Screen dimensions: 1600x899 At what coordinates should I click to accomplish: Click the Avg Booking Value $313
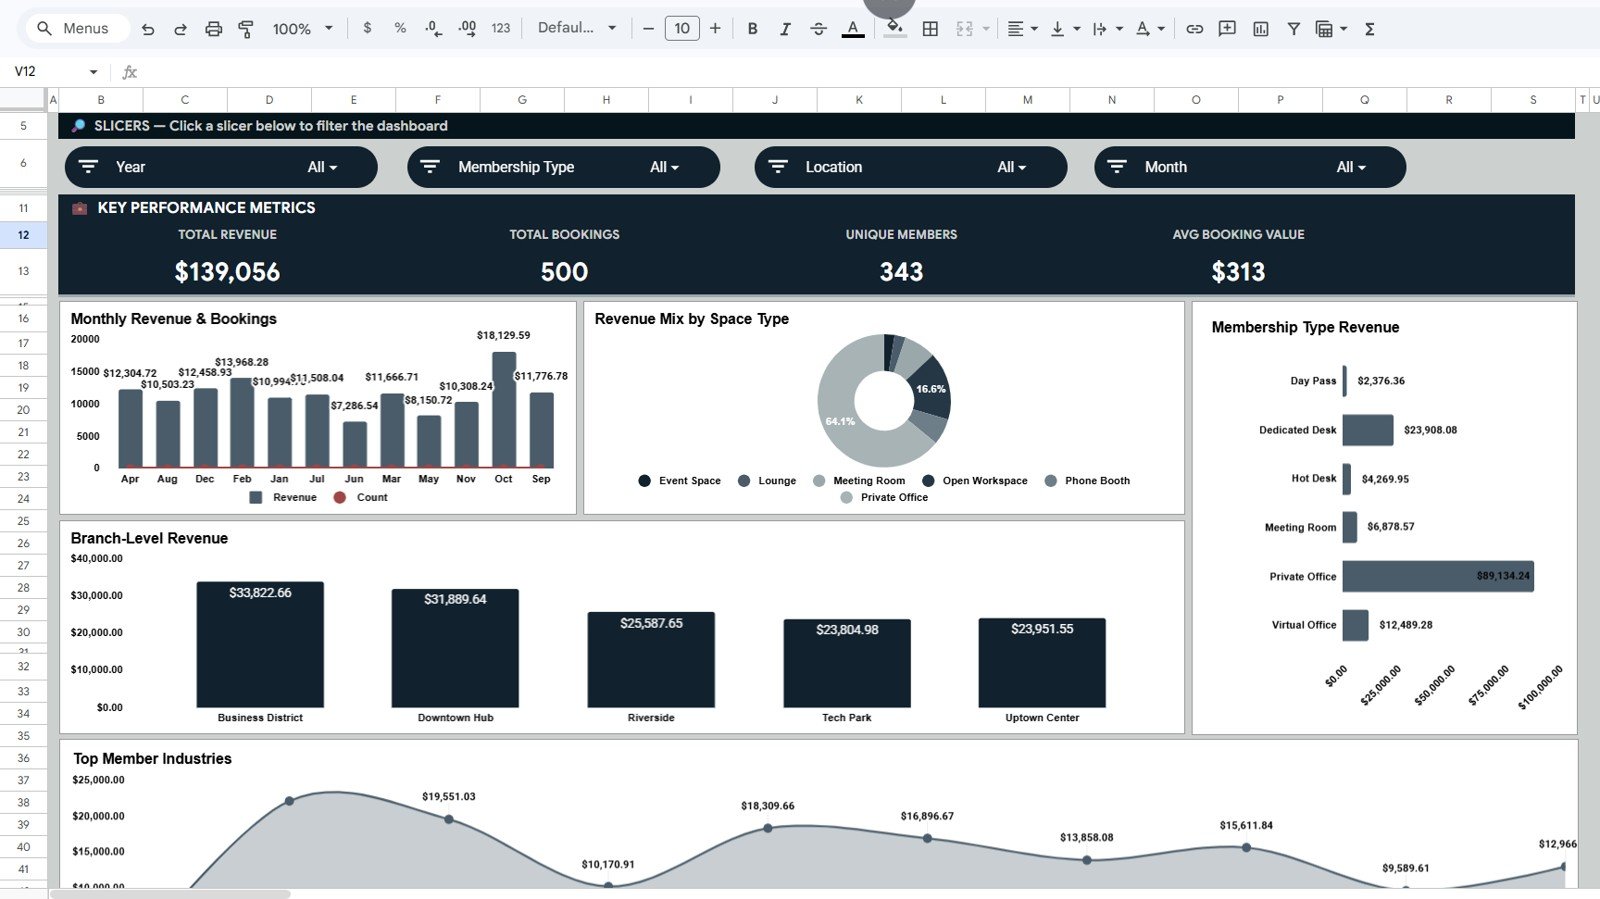coord(1238,272)
